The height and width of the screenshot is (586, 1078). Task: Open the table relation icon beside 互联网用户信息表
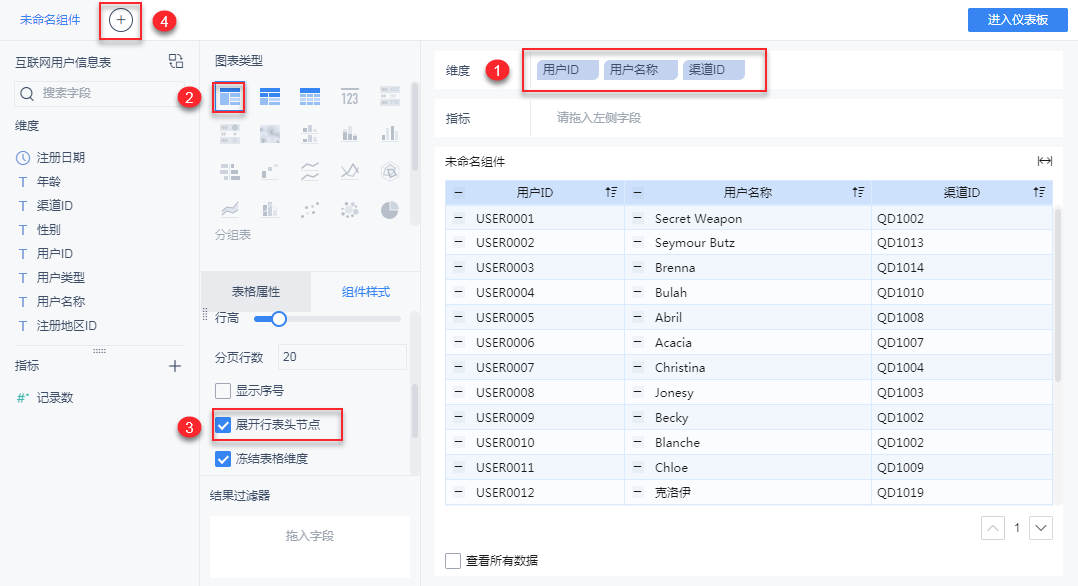[x=176, y=61]
